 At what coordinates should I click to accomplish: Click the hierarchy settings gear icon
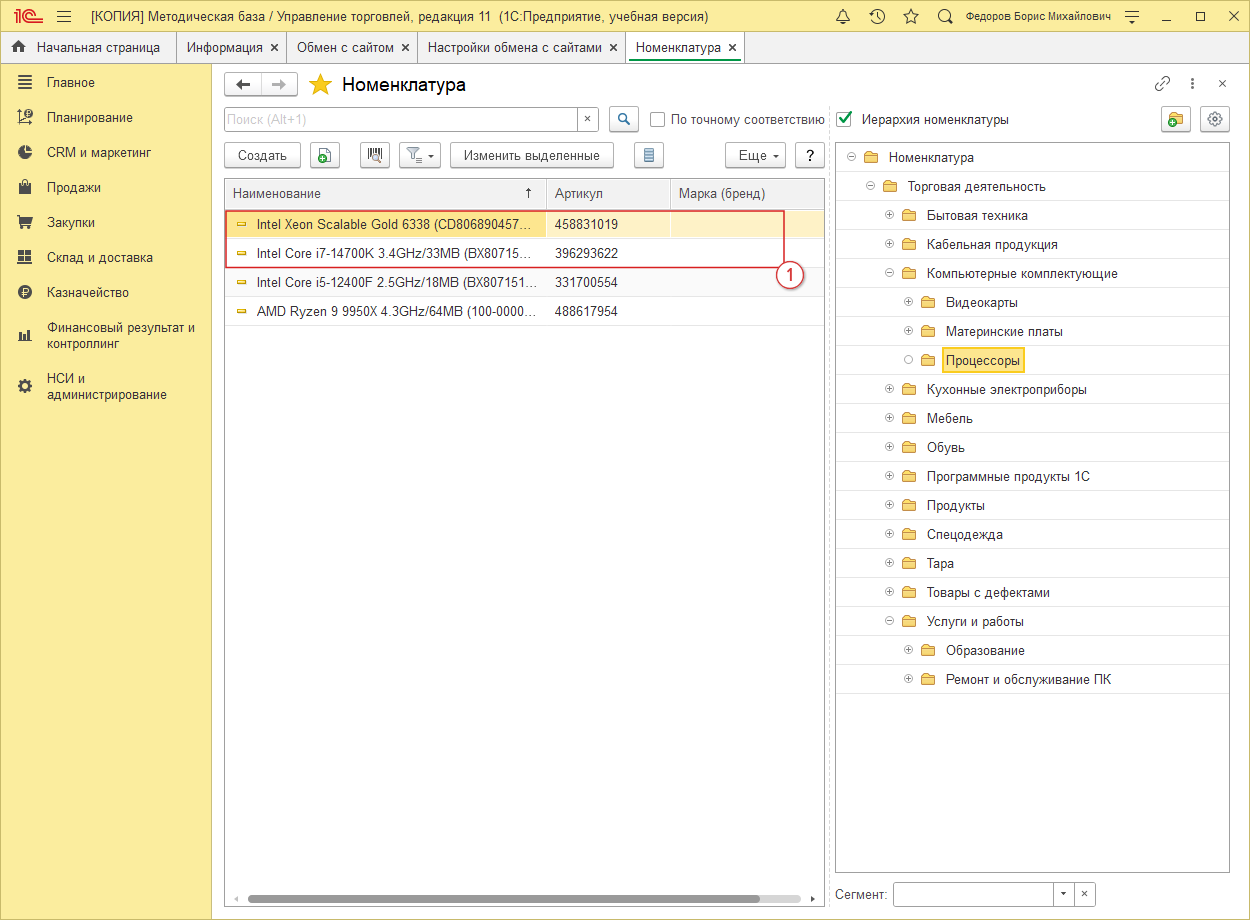pos(1215,119)
